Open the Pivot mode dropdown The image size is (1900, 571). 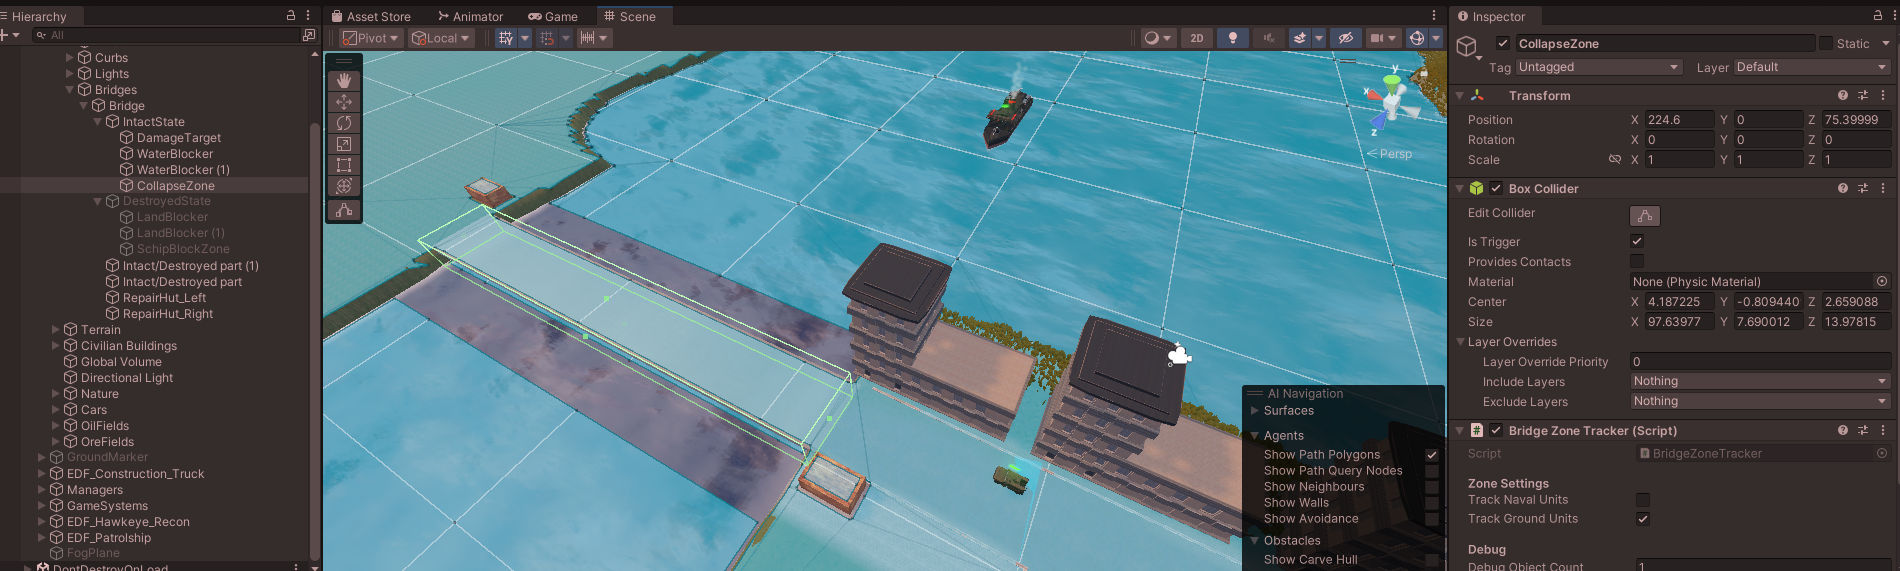370,38
